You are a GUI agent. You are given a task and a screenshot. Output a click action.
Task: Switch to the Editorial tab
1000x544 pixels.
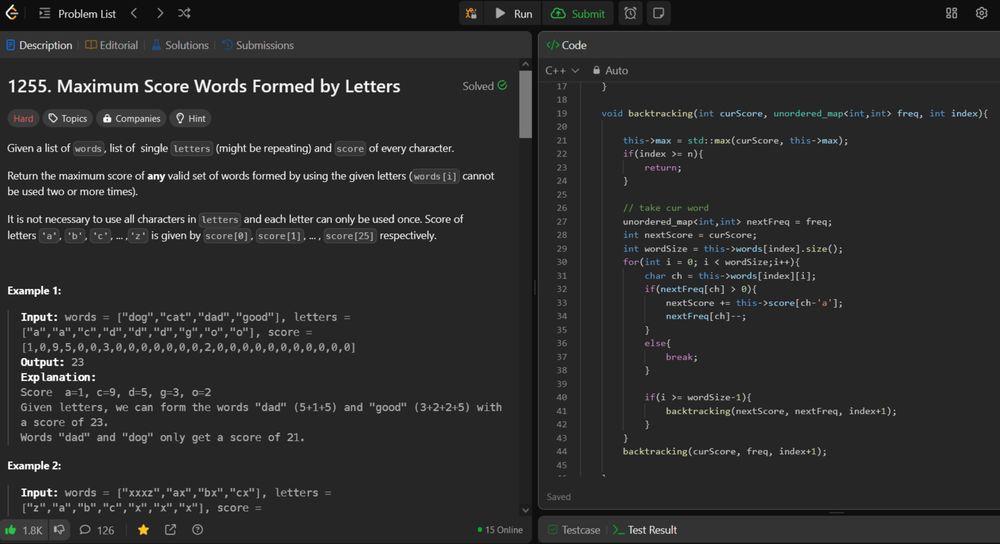[112, 45]
